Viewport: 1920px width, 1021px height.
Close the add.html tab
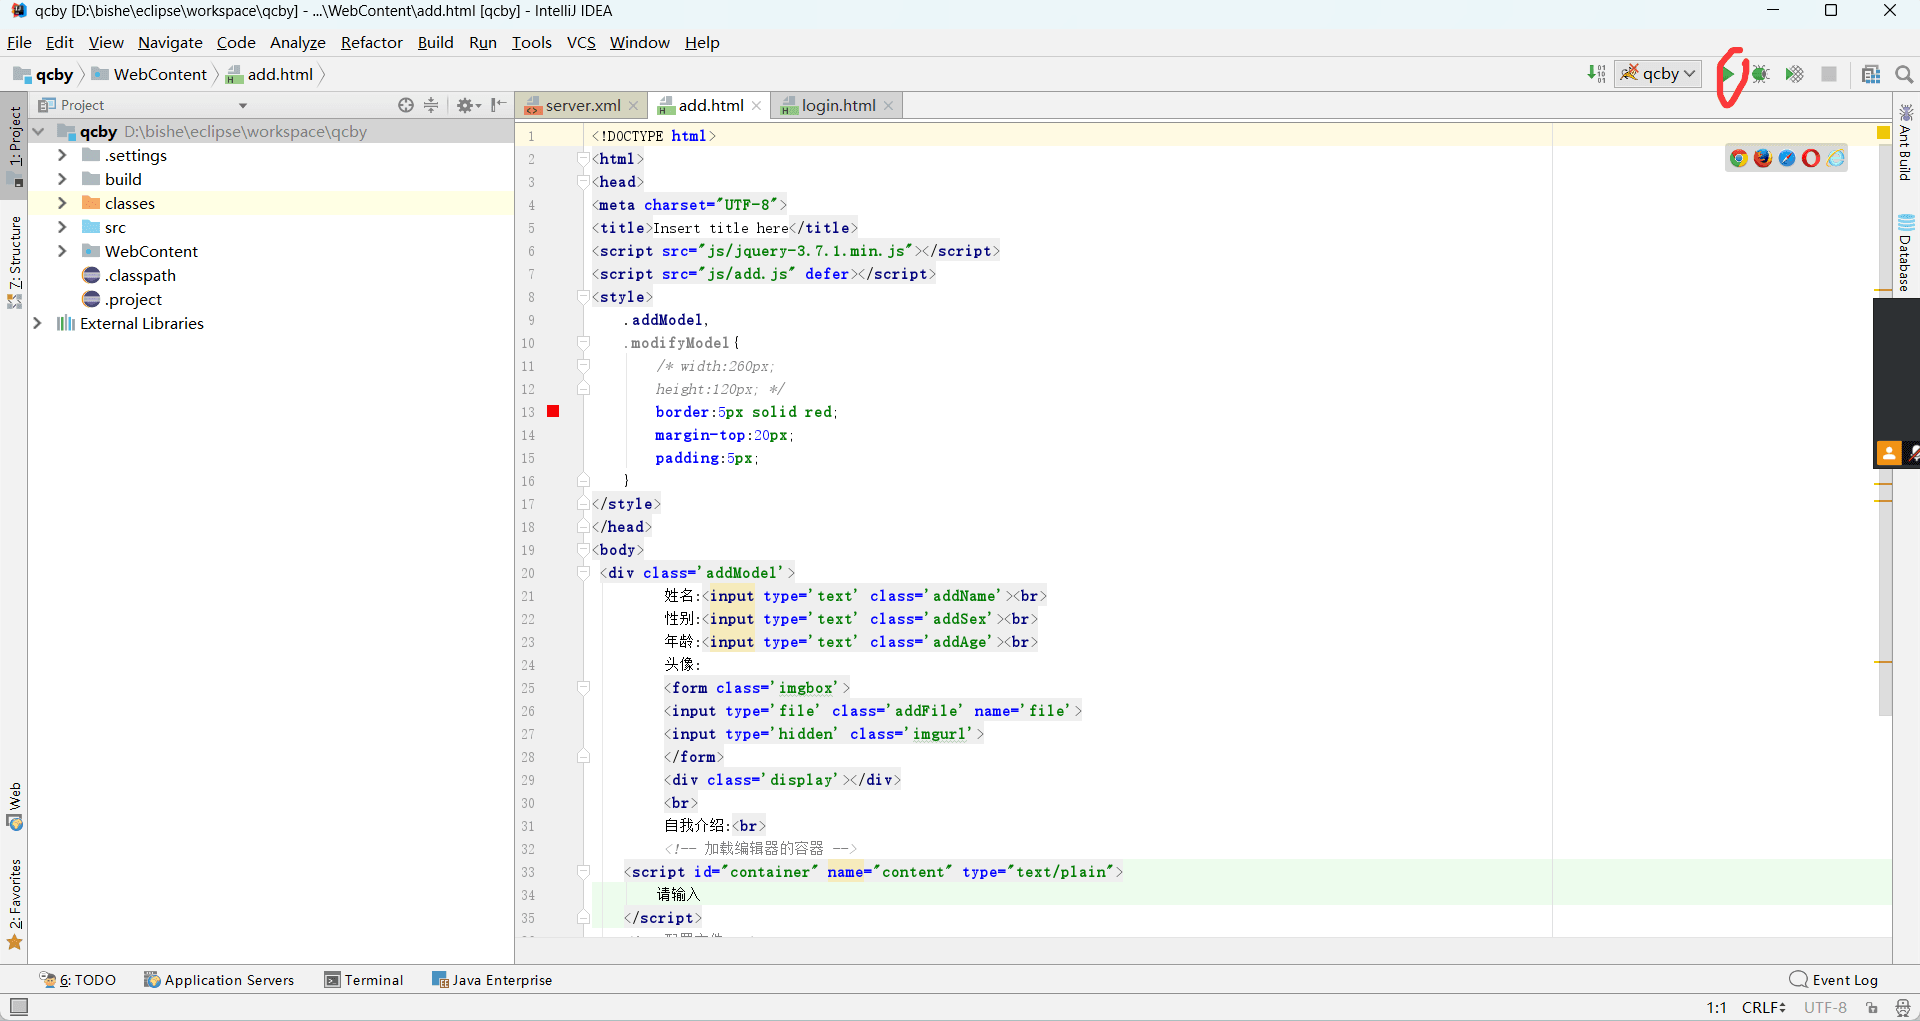click(x=757, y=105)
